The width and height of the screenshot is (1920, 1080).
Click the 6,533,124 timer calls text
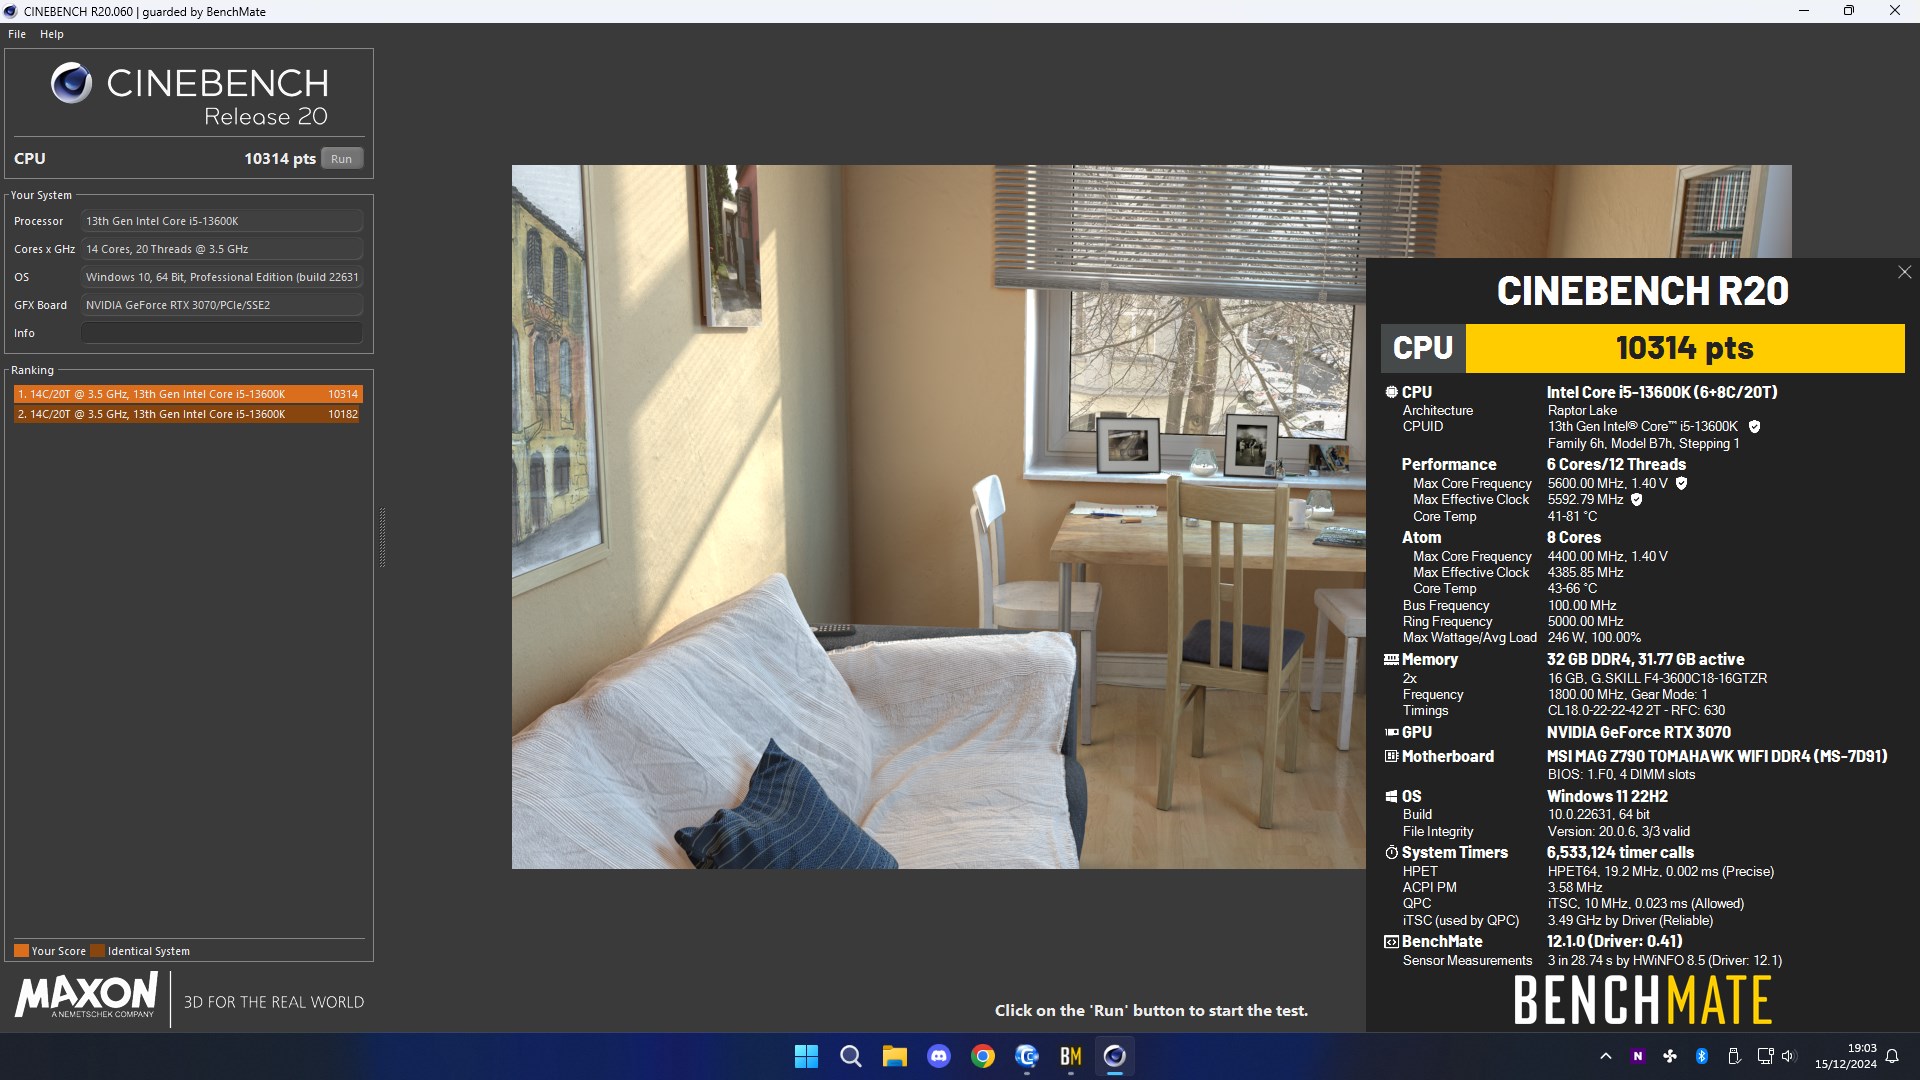coord(1620,853)
